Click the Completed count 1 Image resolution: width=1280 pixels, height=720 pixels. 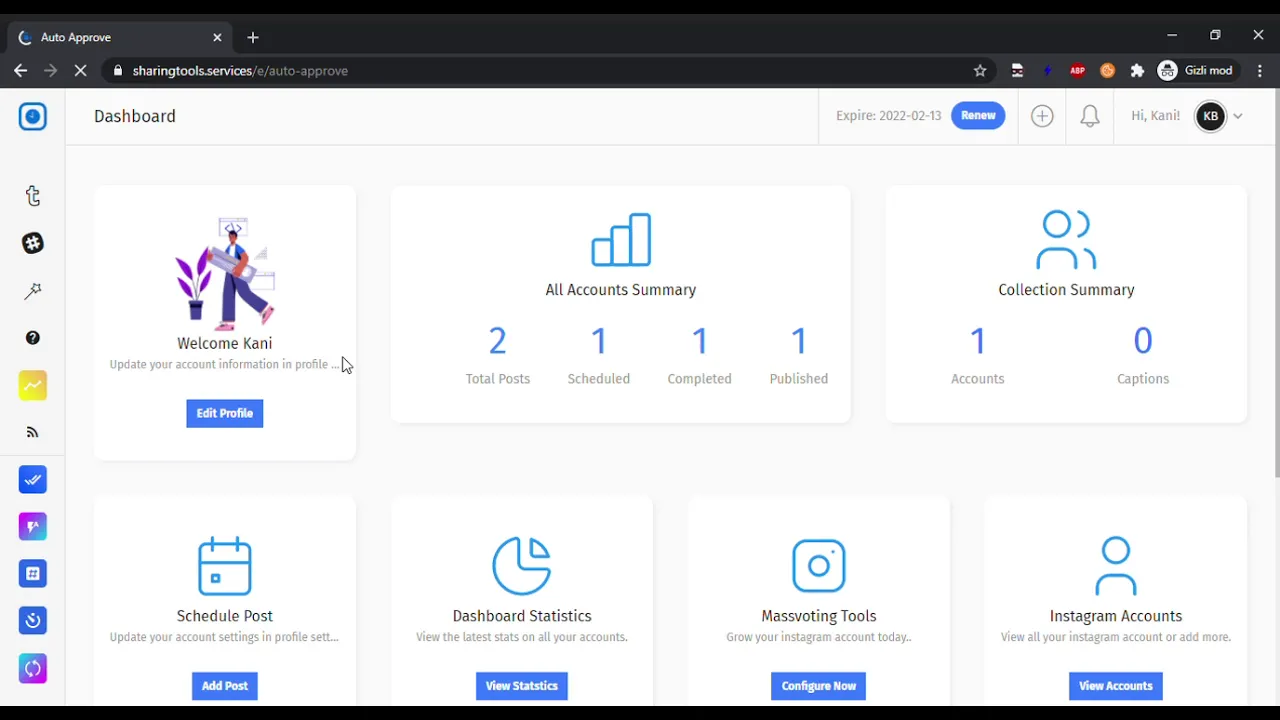700,342
